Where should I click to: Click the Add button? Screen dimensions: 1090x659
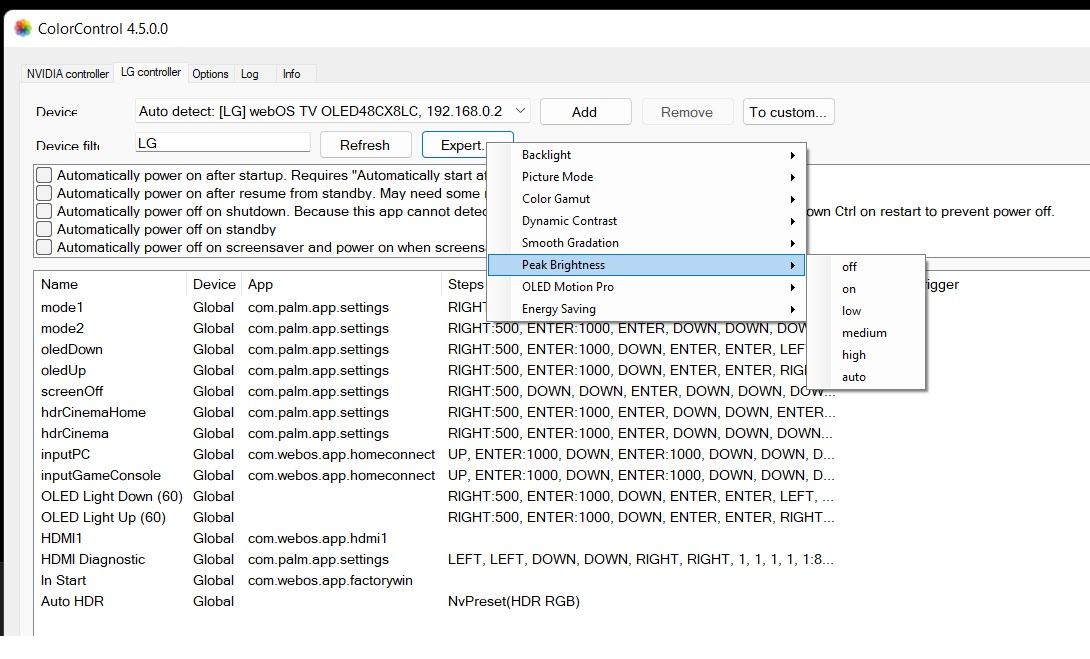pyautogui.click(x=585, y=112)
